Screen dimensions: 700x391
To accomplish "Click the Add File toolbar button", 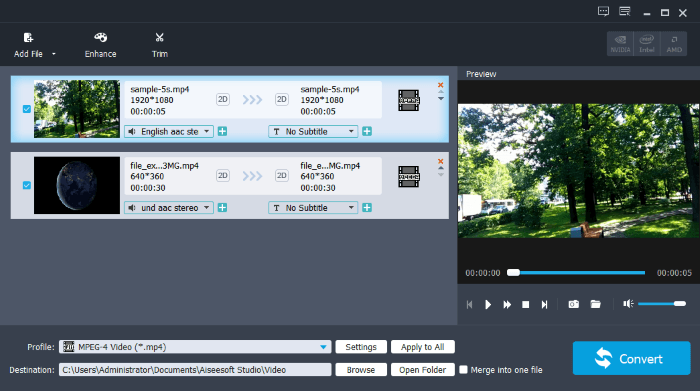I will point(28,45).
